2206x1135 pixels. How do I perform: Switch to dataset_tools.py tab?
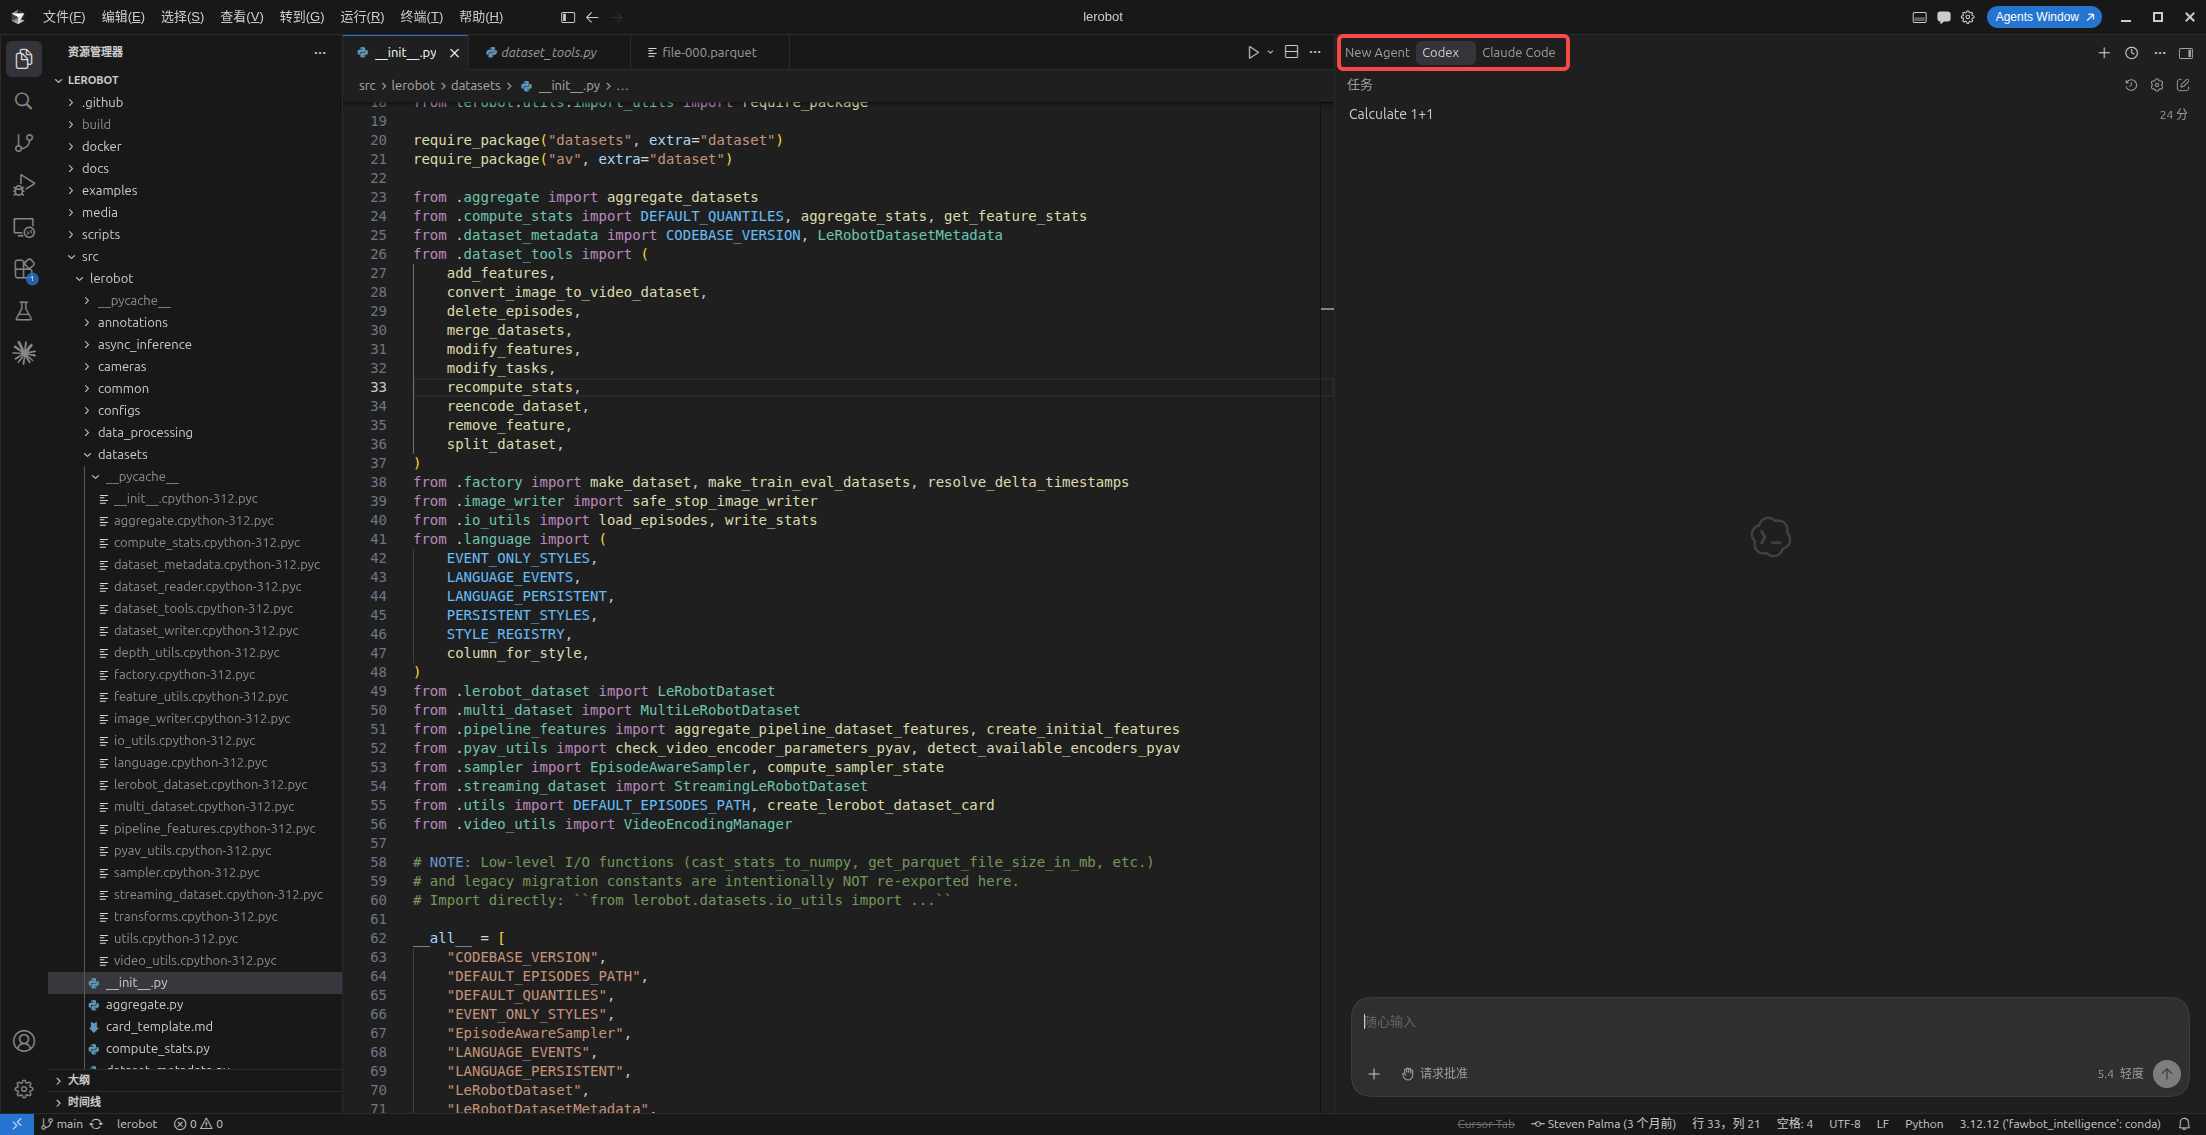pyautogui.click(x=548, y=52)
